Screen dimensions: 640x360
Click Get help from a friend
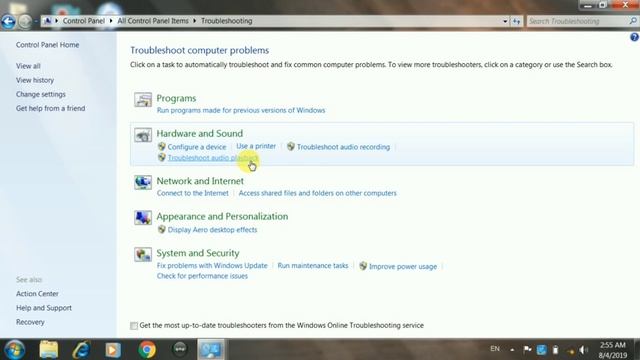point(50,108)
